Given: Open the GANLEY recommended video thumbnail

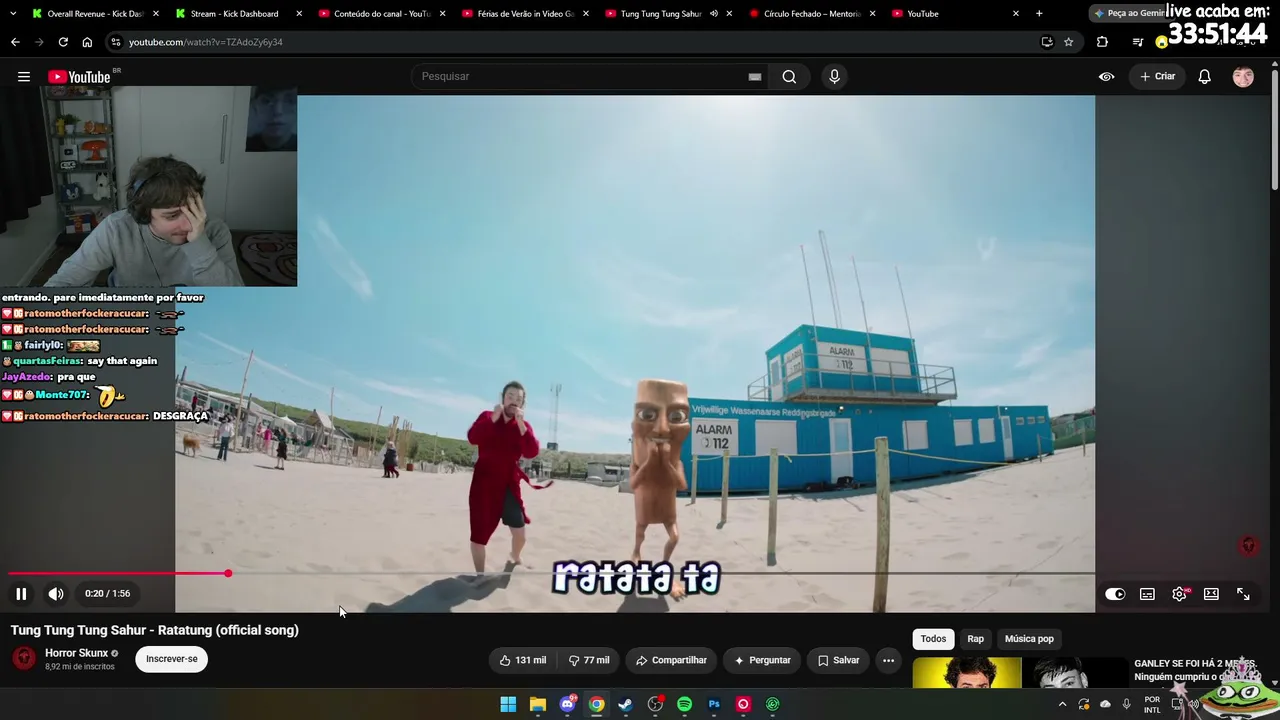Looking at the screenshot, I should [x=1020, y=673].
